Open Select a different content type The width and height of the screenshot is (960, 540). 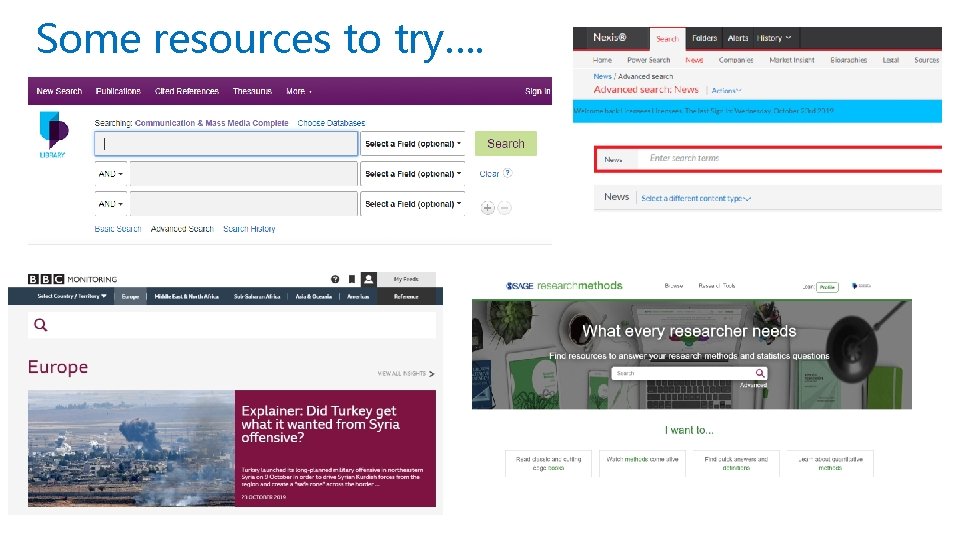(696, 198)
